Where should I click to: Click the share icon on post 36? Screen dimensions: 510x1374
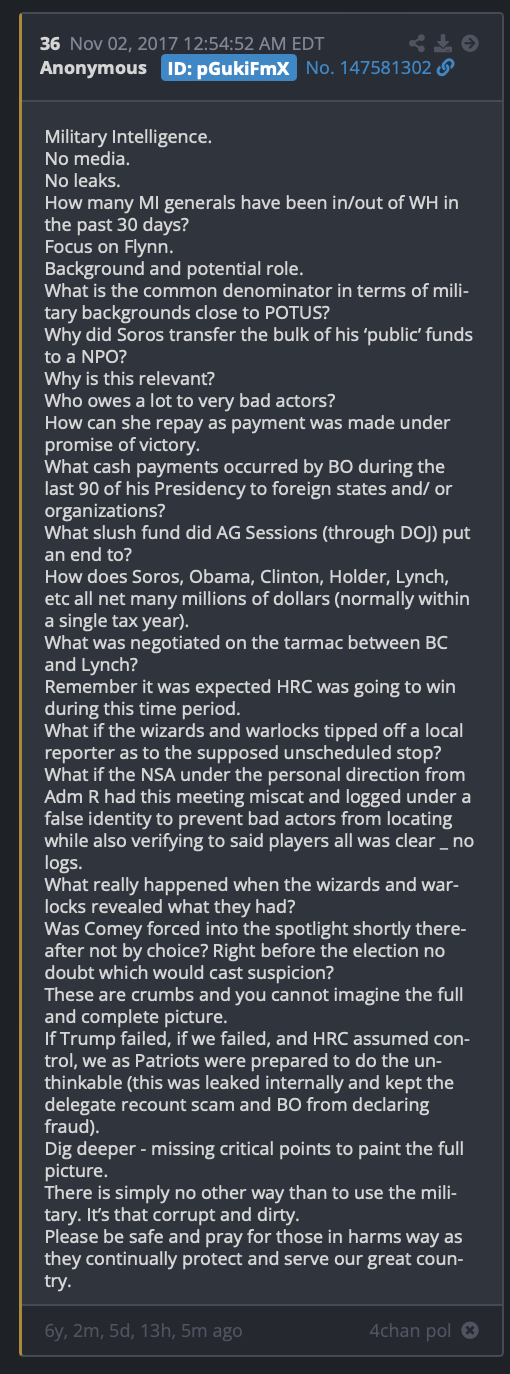418,43
